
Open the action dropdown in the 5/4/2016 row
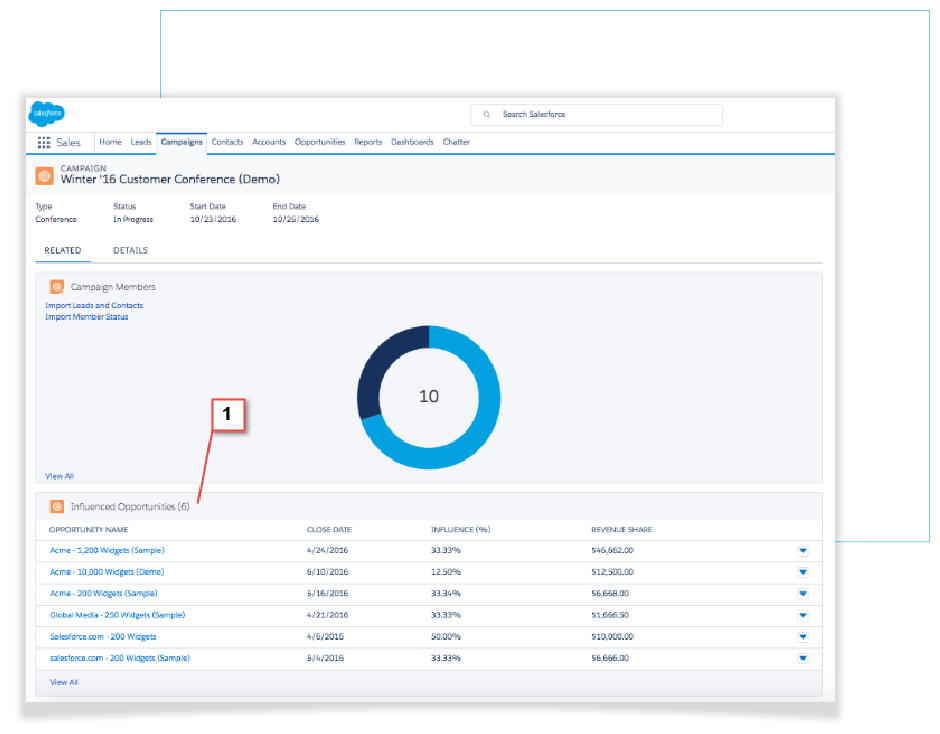(803, 659)
